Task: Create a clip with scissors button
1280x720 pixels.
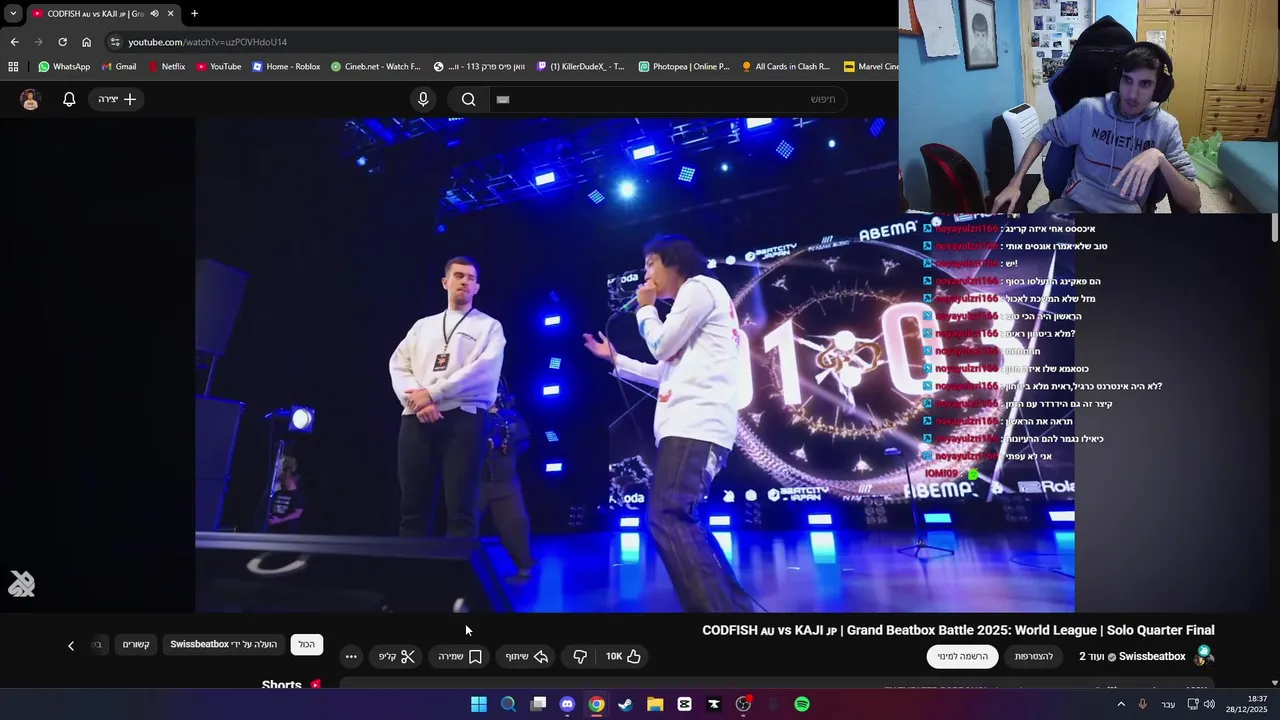Action: pyautogui.click(x=397, y=656)
